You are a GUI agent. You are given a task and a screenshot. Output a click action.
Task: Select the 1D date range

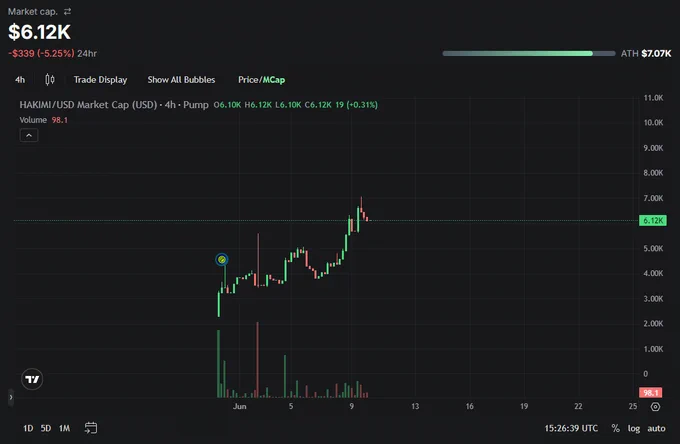pyautogui.click(x=28, y=428)
